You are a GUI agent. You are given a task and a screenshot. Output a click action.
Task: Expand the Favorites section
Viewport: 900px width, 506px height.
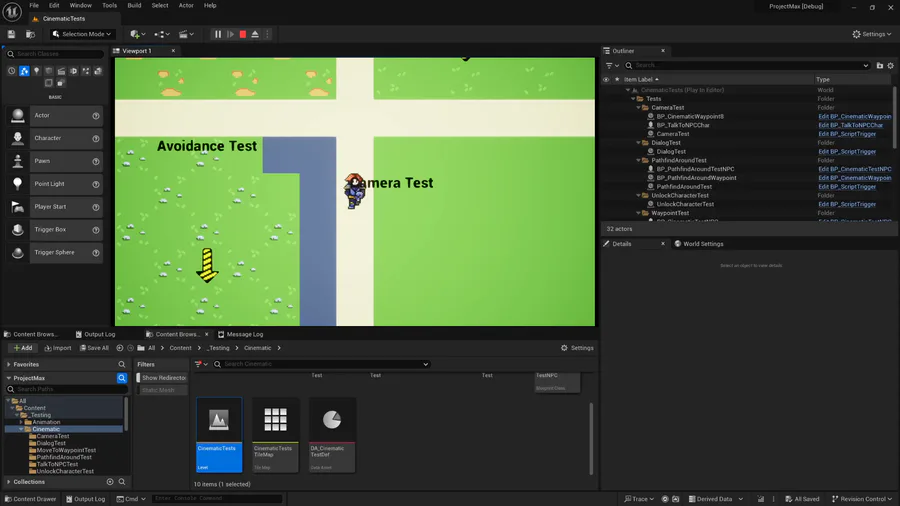tap(9, 364)
